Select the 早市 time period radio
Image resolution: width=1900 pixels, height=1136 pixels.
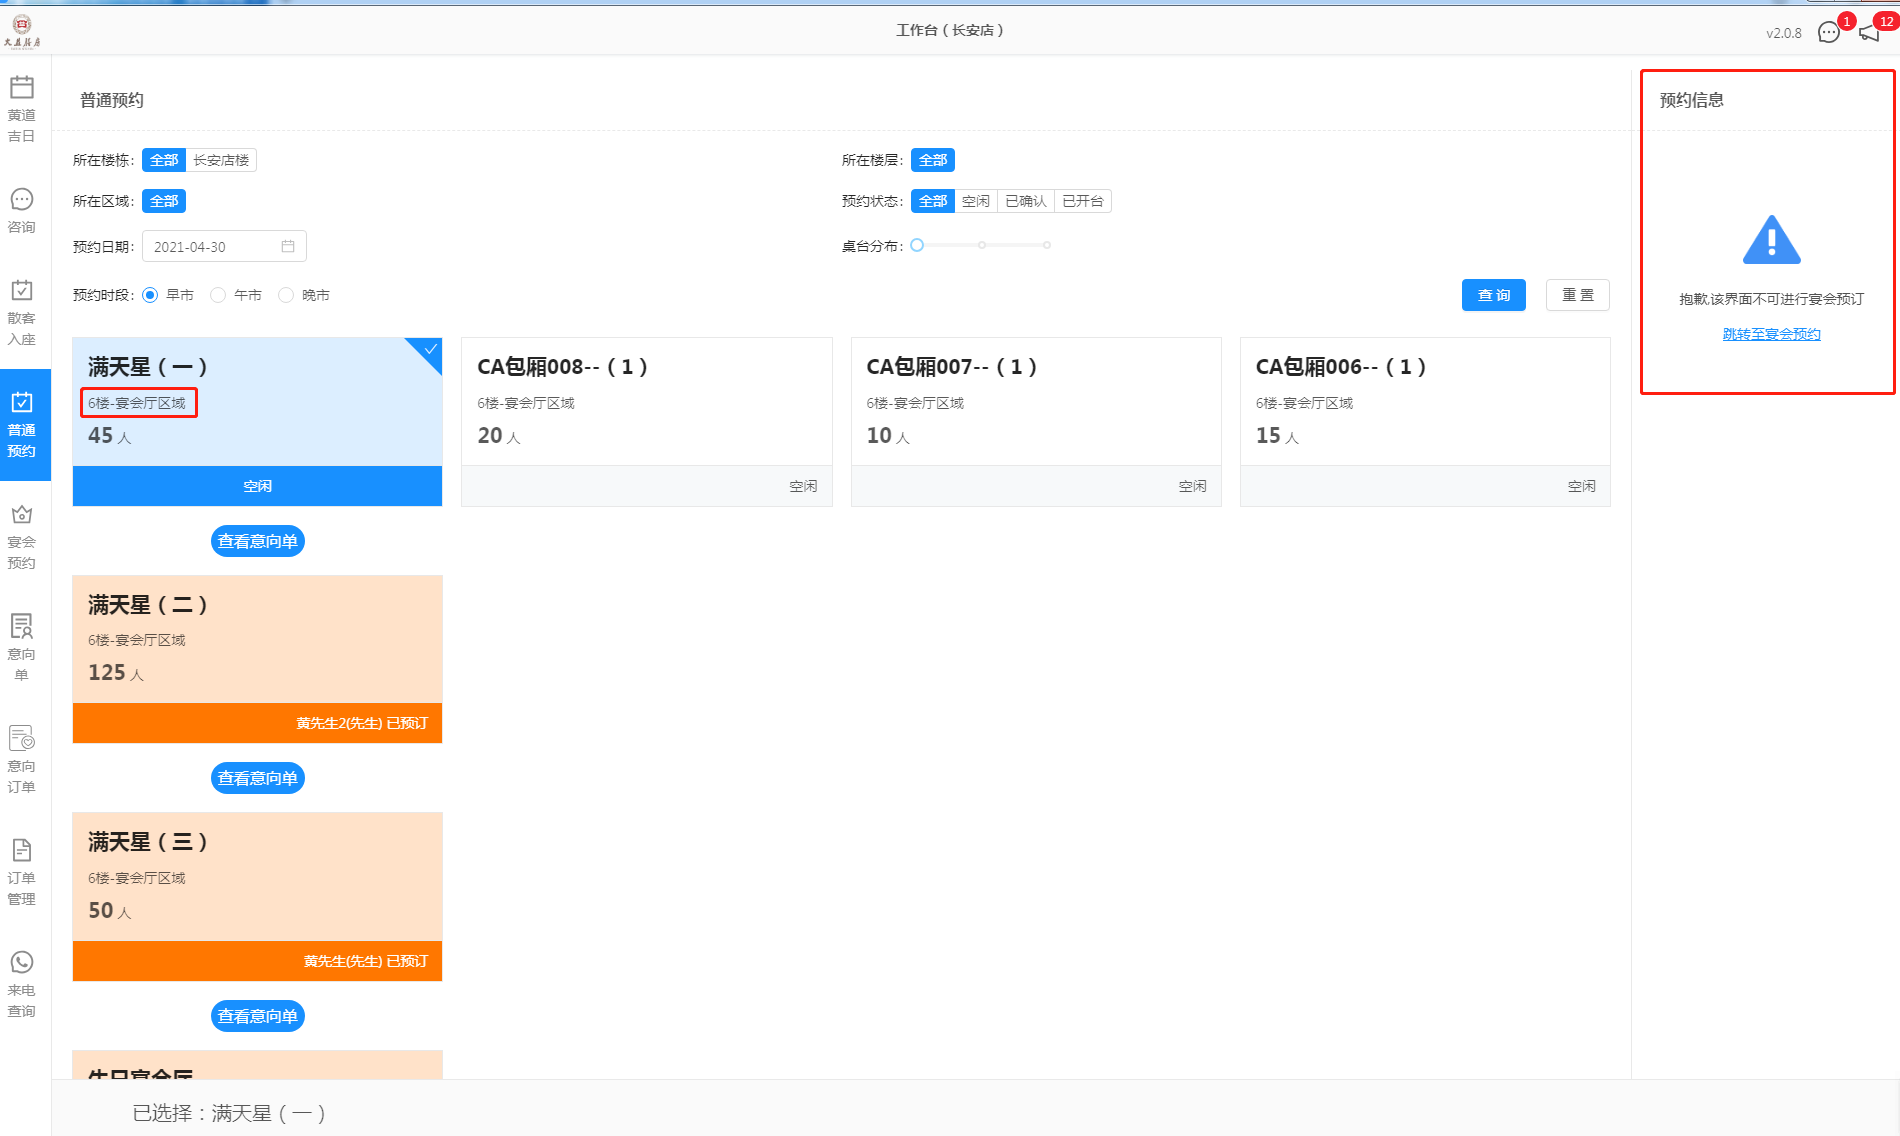150,295
